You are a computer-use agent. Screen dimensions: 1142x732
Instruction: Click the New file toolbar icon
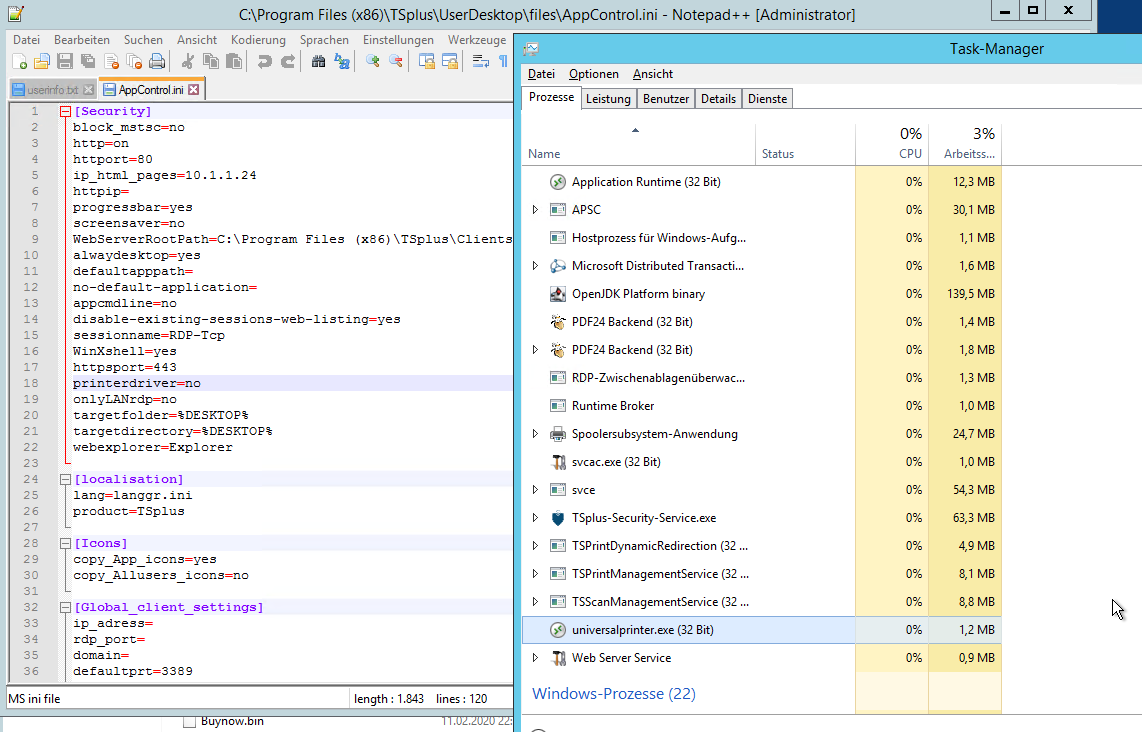tap(19, 62)
